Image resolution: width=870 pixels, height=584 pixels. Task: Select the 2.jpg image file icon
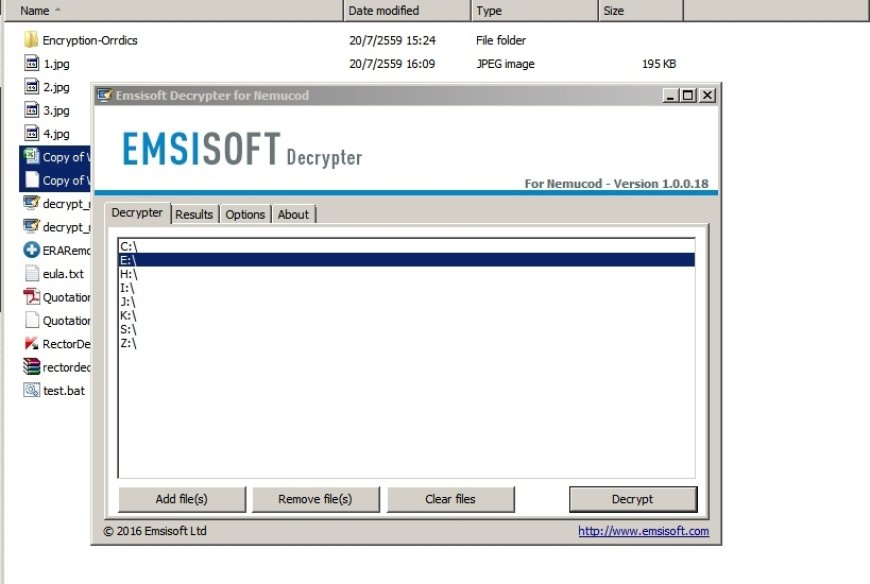(x=32, y=87)
